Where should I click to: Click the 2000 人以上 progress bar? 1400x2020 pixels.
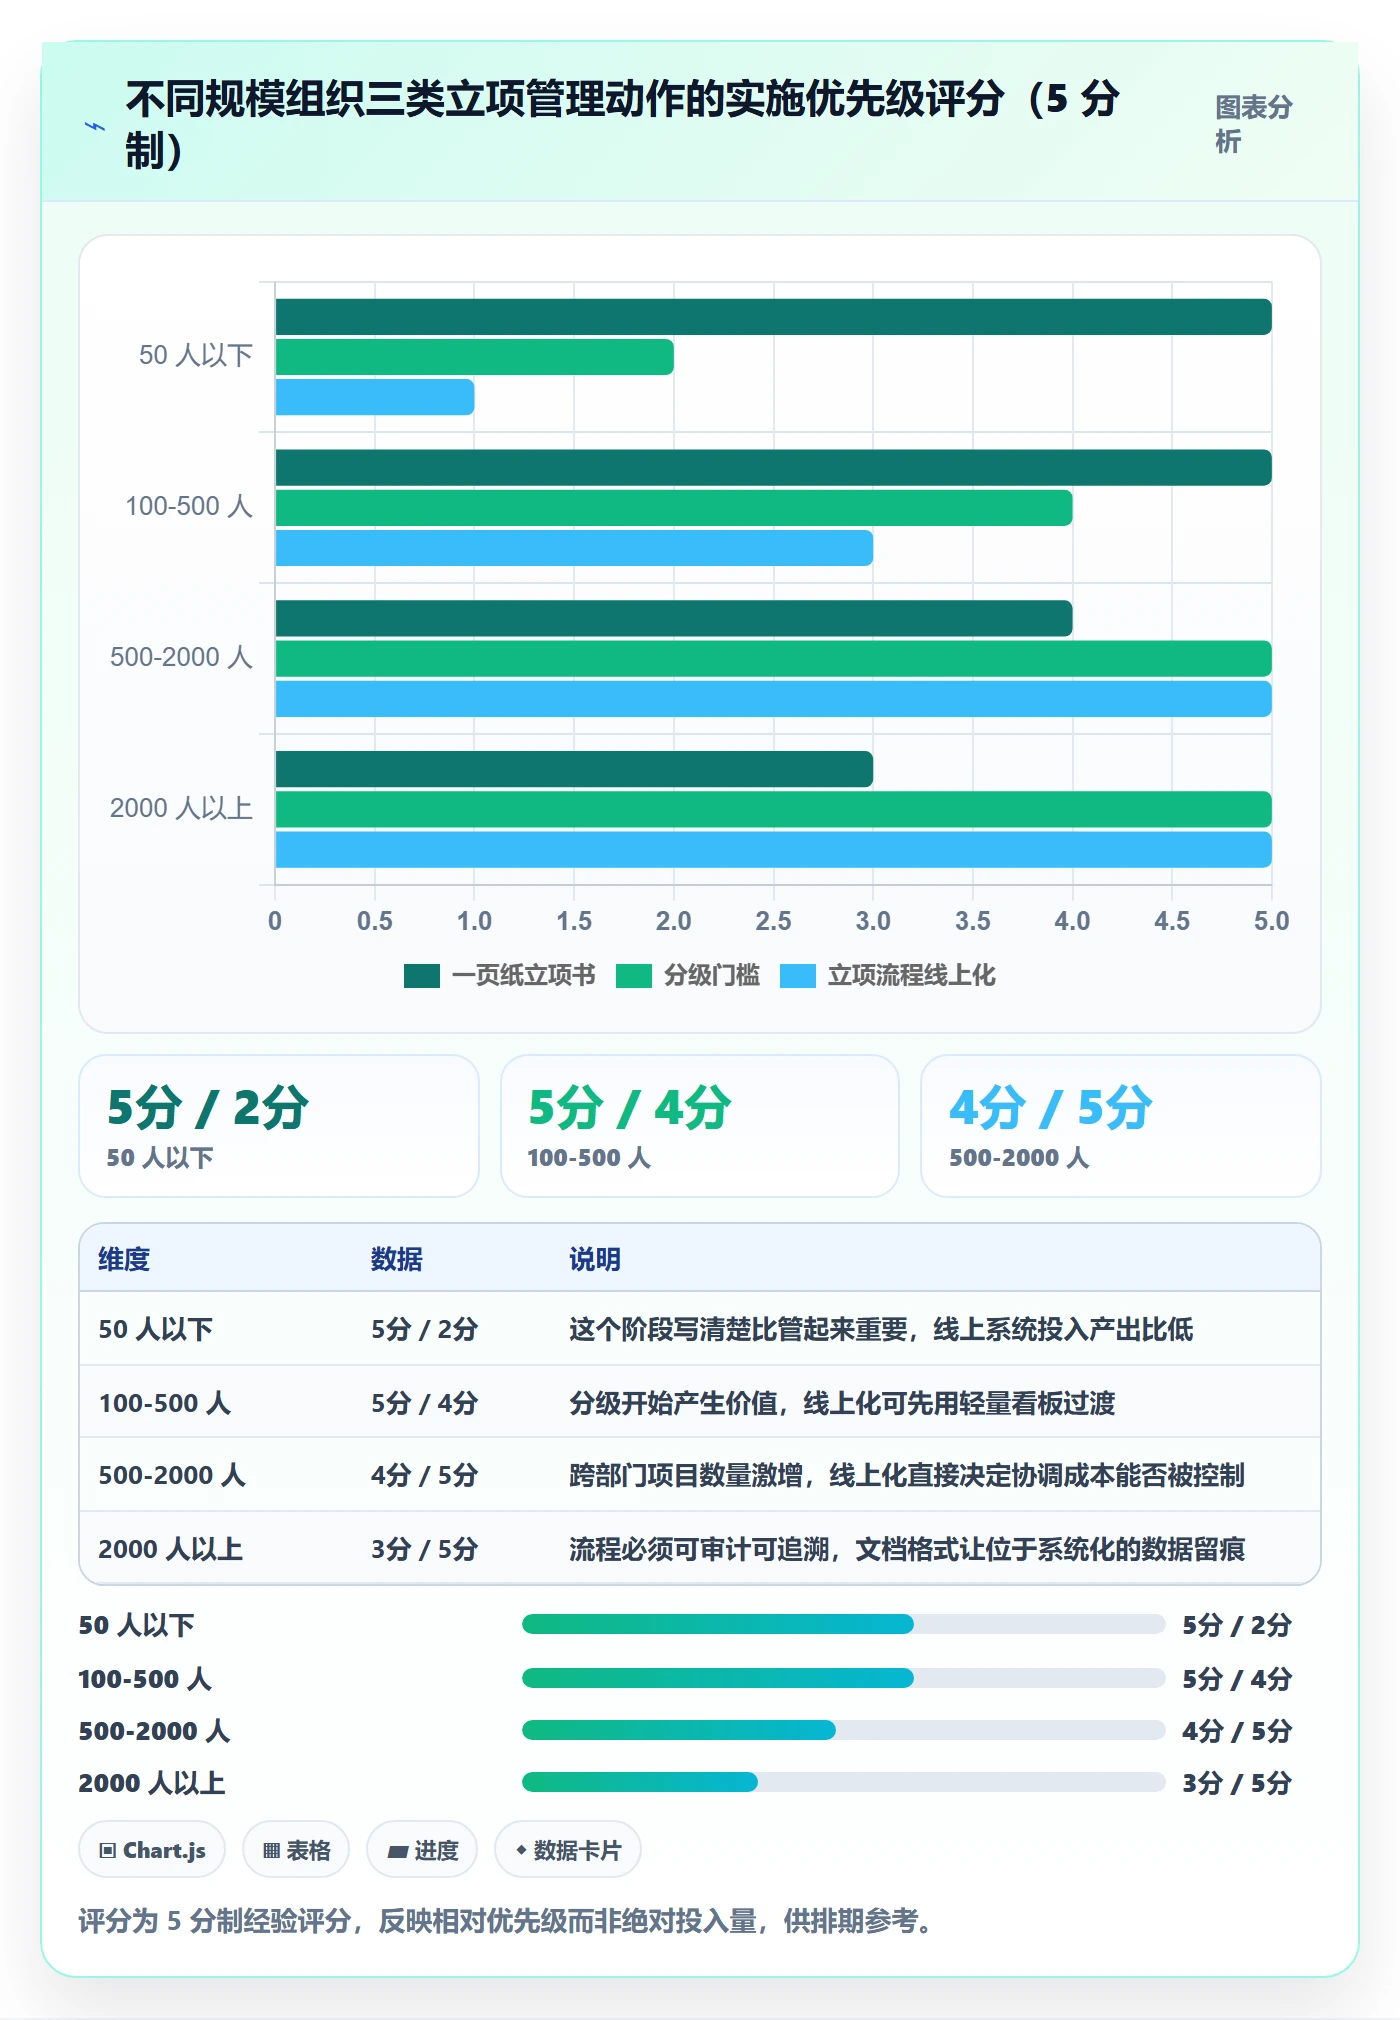pyautogui.click(x=843, y=1782)
